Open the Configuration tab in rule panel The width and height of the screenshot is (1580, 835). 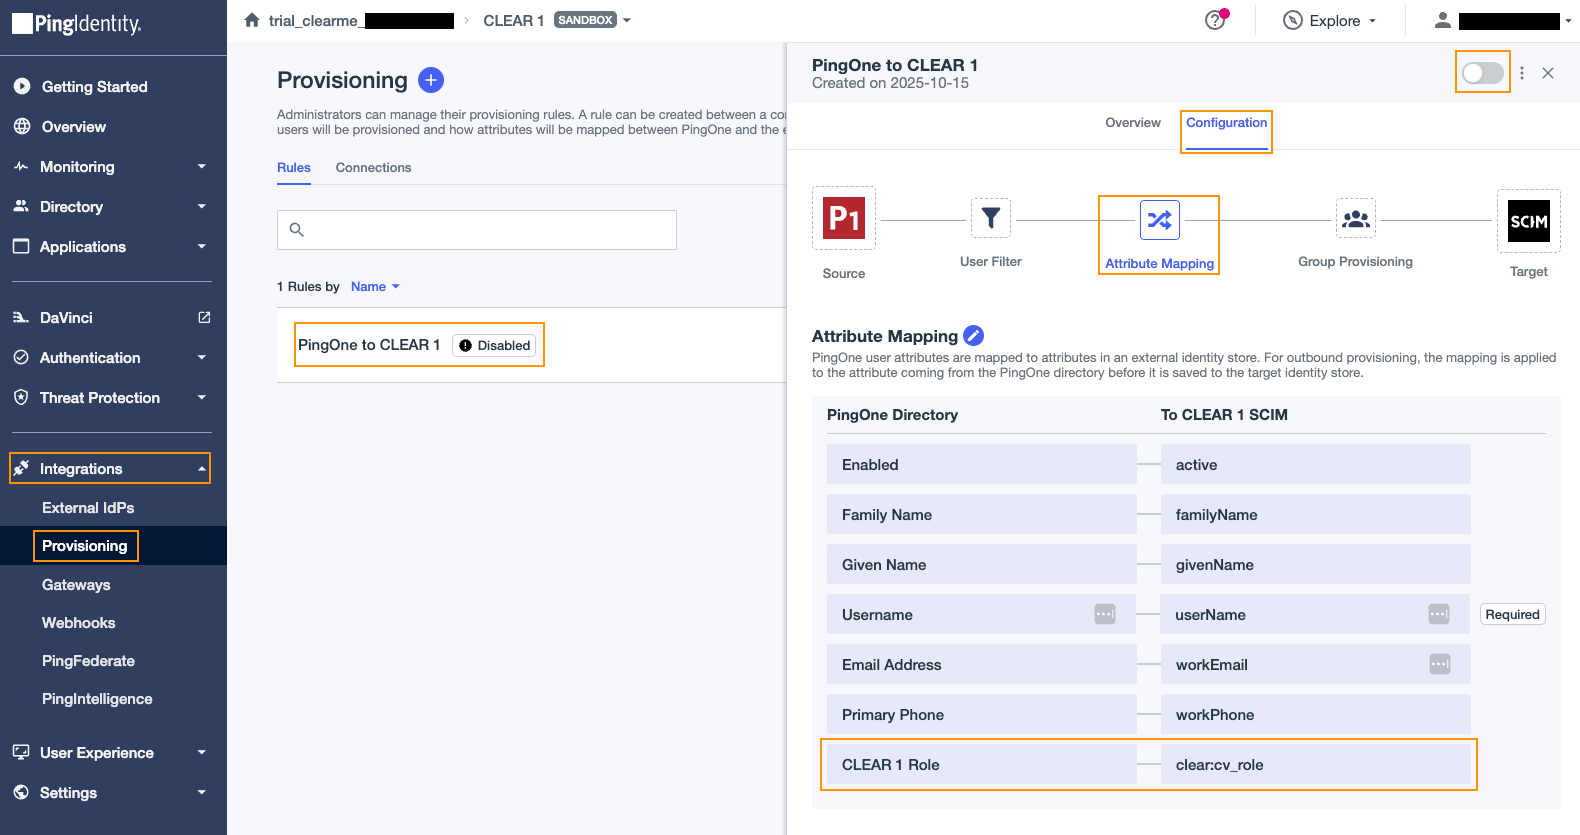[1227, 123]
